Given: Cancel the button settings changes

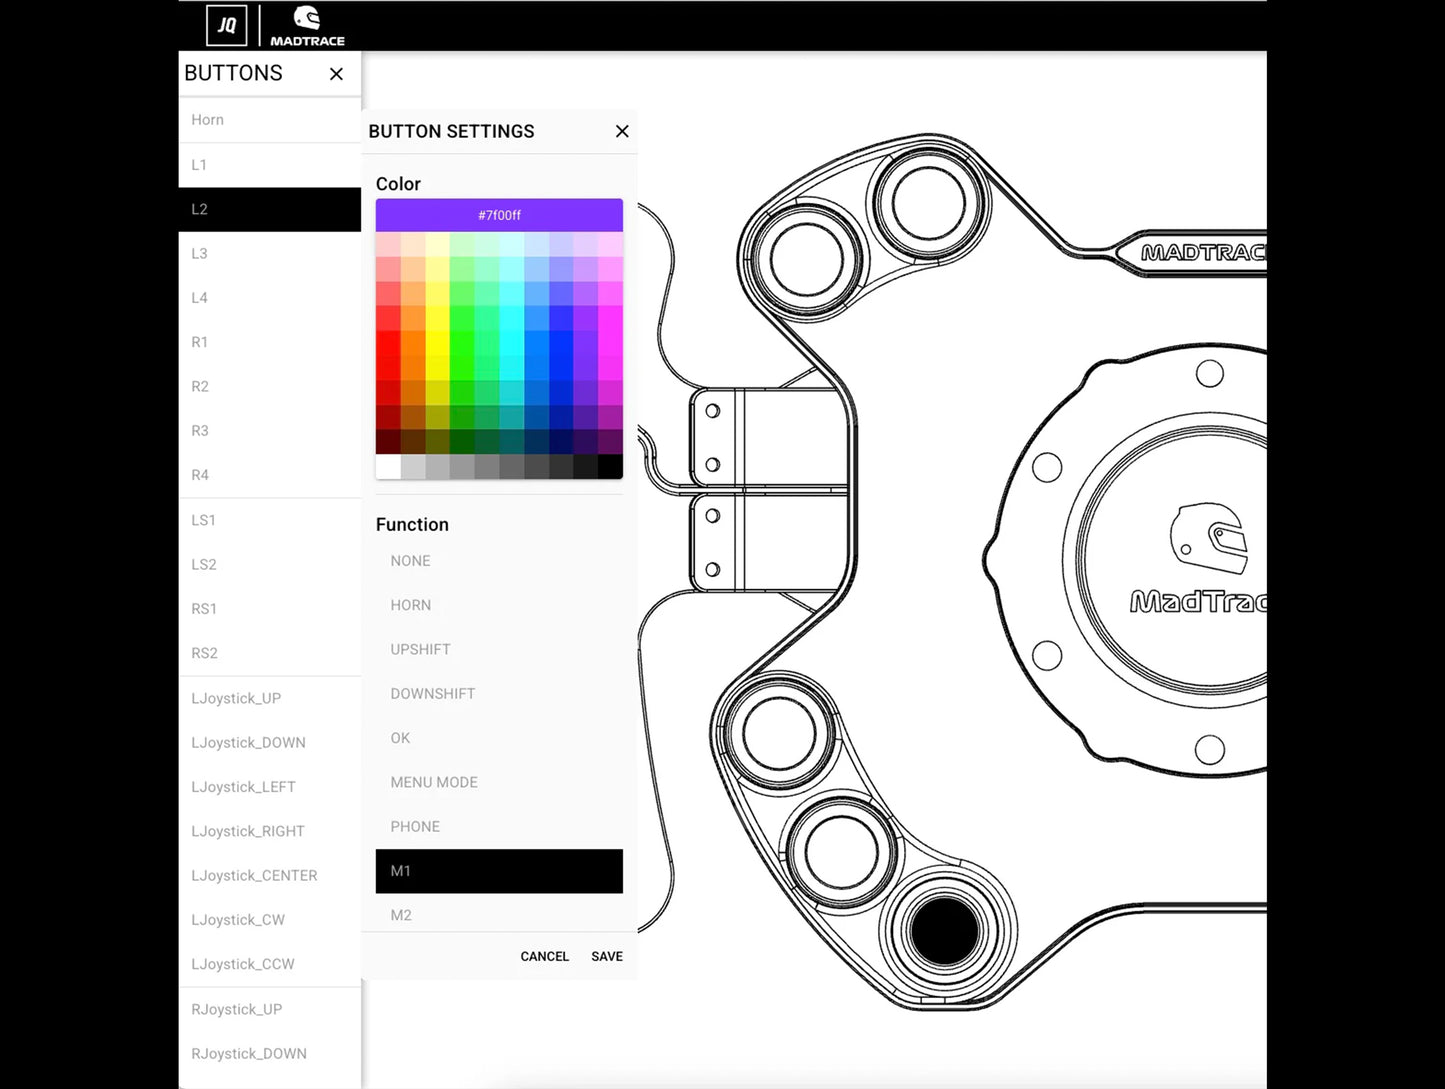Looking at the screenshot, I should [544, 956].
